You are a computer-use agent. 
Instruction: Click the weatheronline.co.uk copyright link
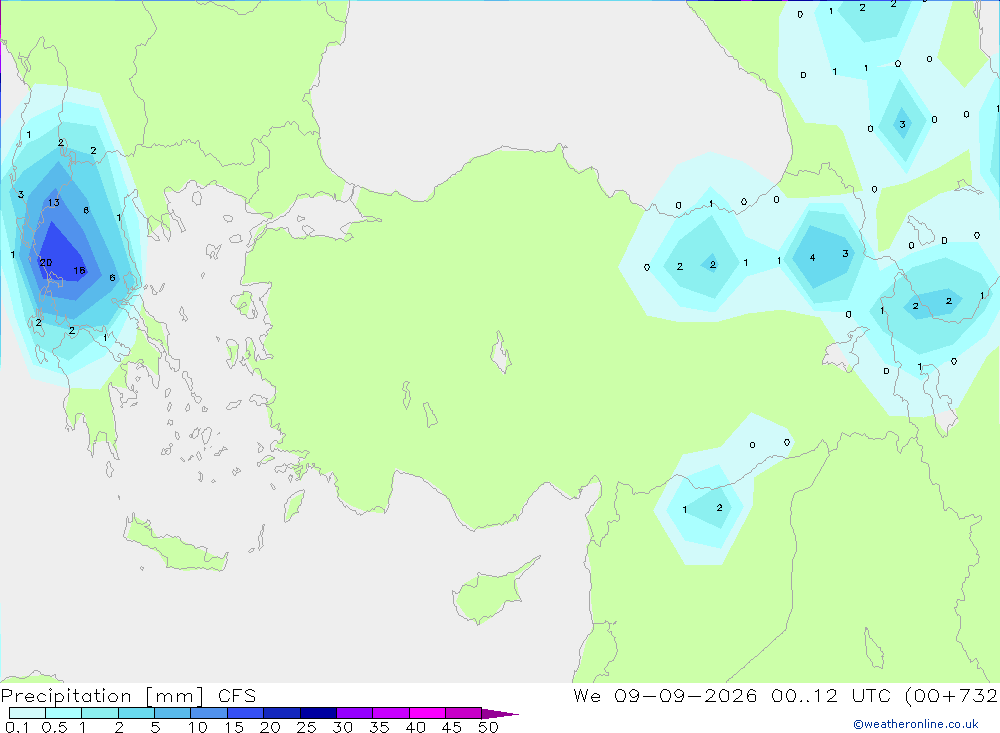click(915, 724)
